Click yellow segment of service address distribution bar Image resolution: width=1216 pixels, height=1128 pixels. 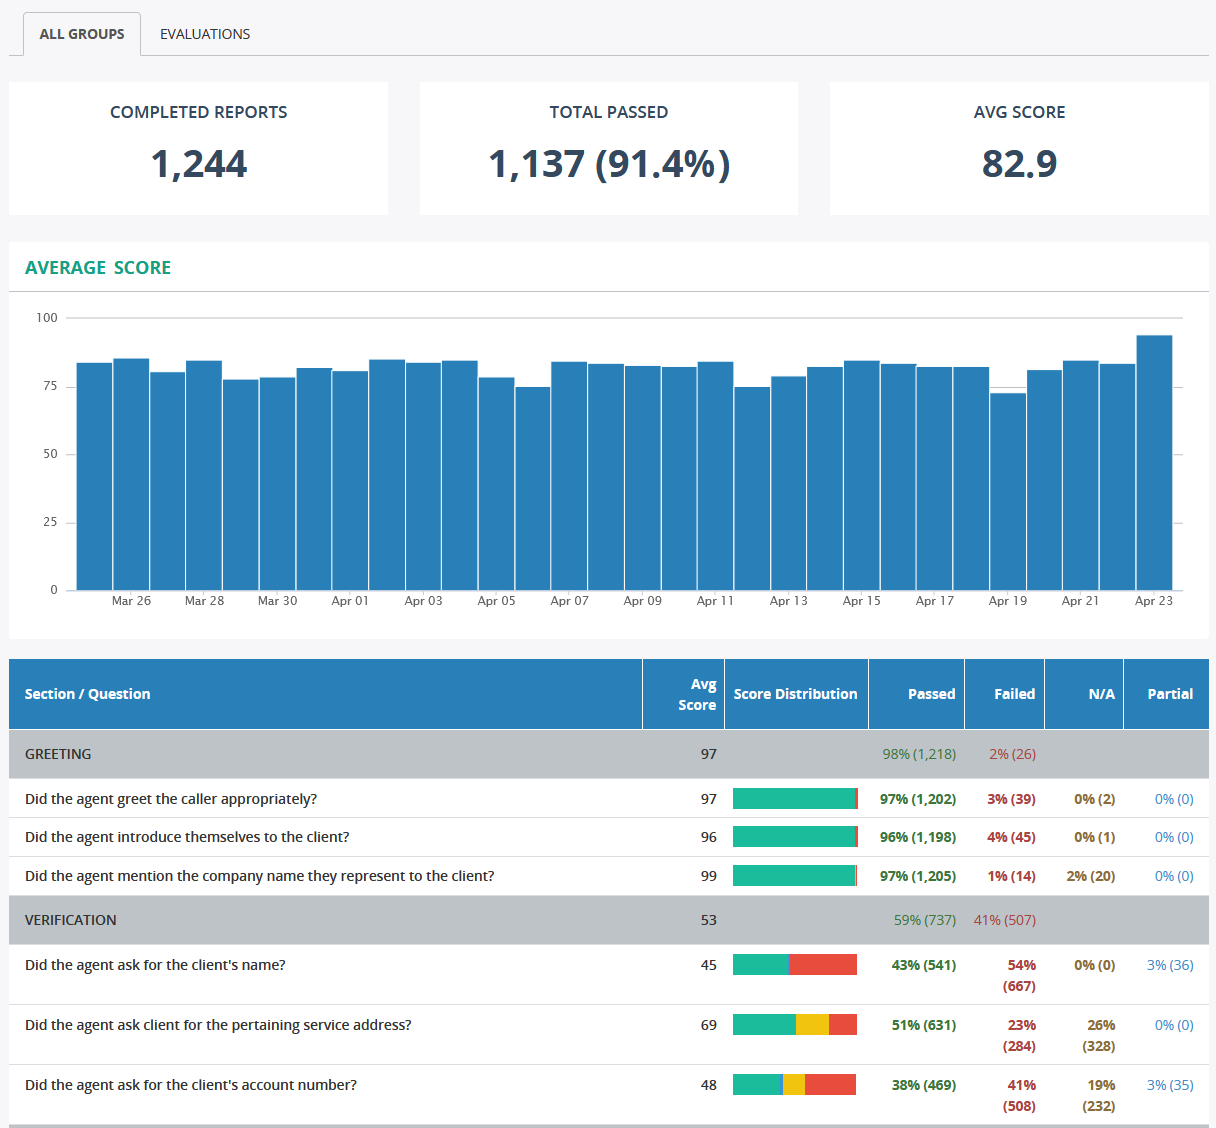tap(812, 1025)
